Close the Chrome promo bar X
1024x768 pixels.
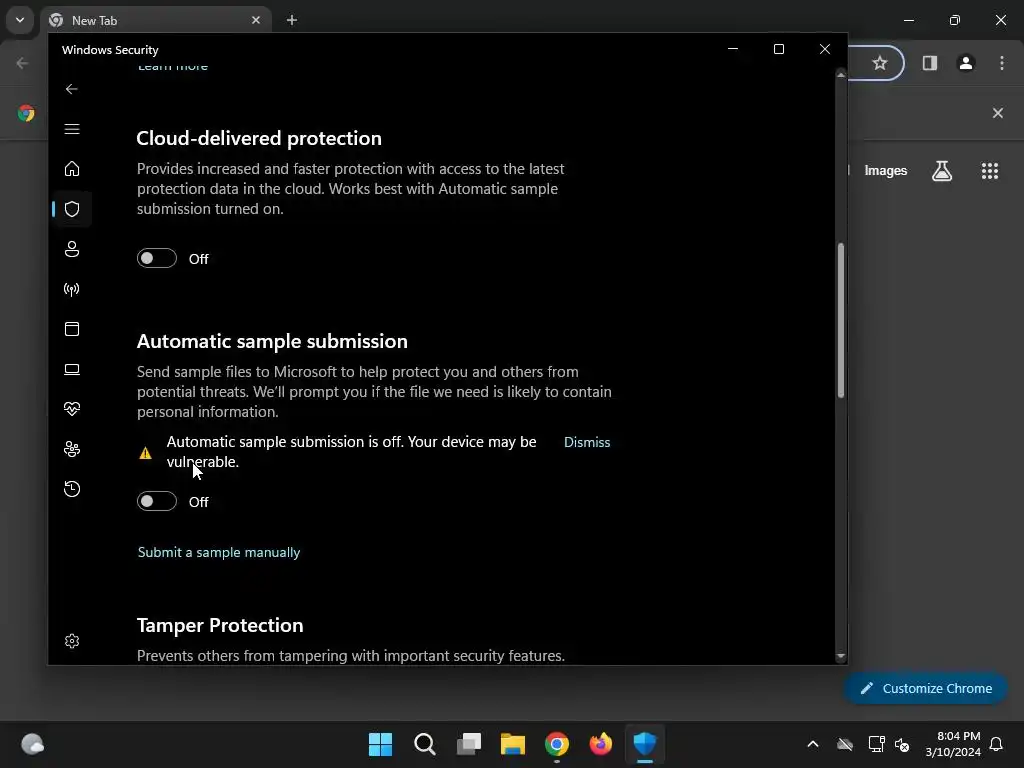pos(998,113)
